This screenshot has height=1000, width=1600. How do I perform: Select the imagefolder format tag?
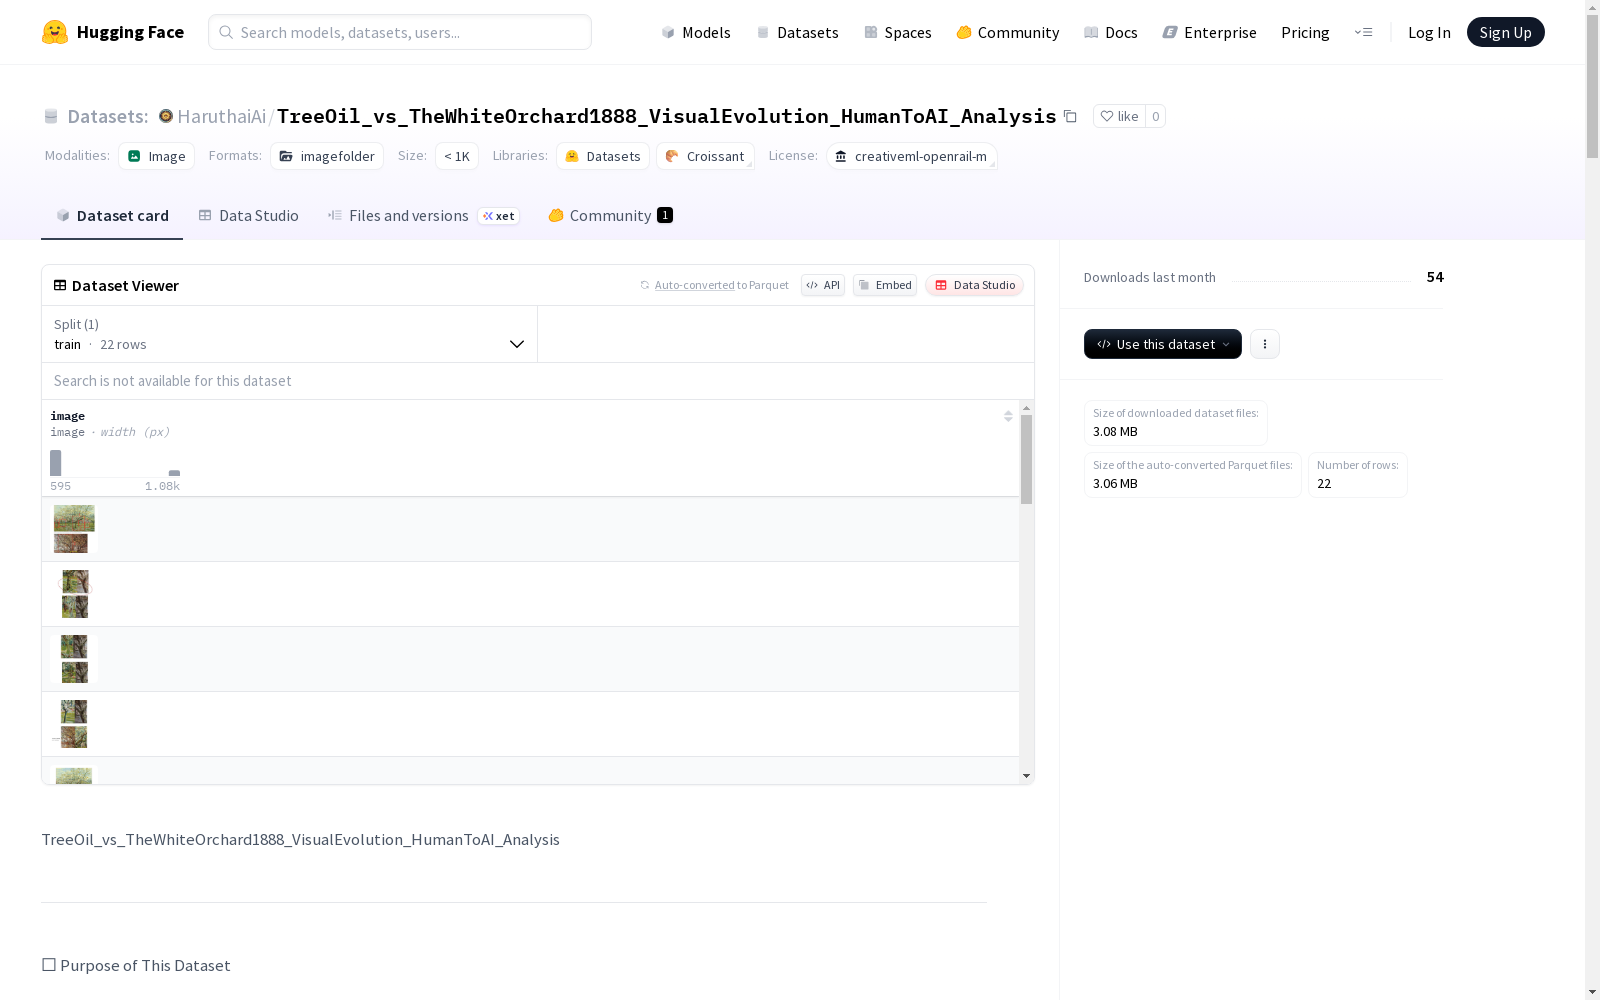(x=327, y=156)
